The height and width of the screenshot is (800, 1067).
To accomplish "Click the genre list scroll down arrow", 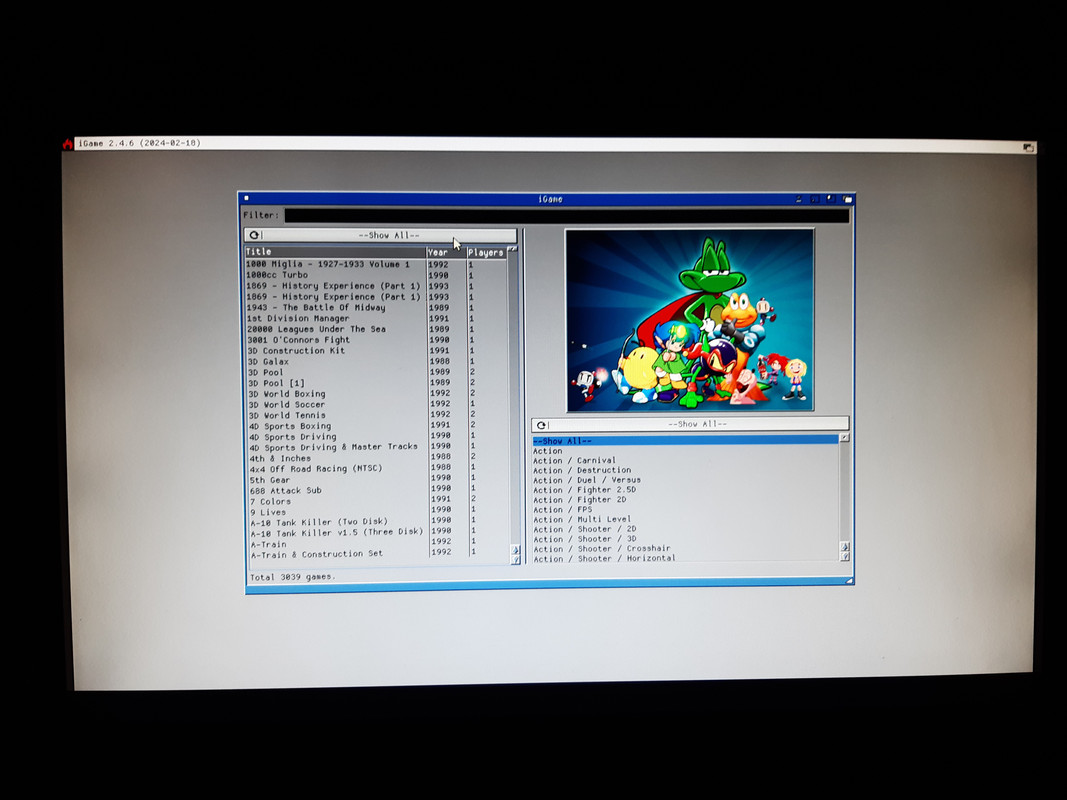I will [844, 556].
